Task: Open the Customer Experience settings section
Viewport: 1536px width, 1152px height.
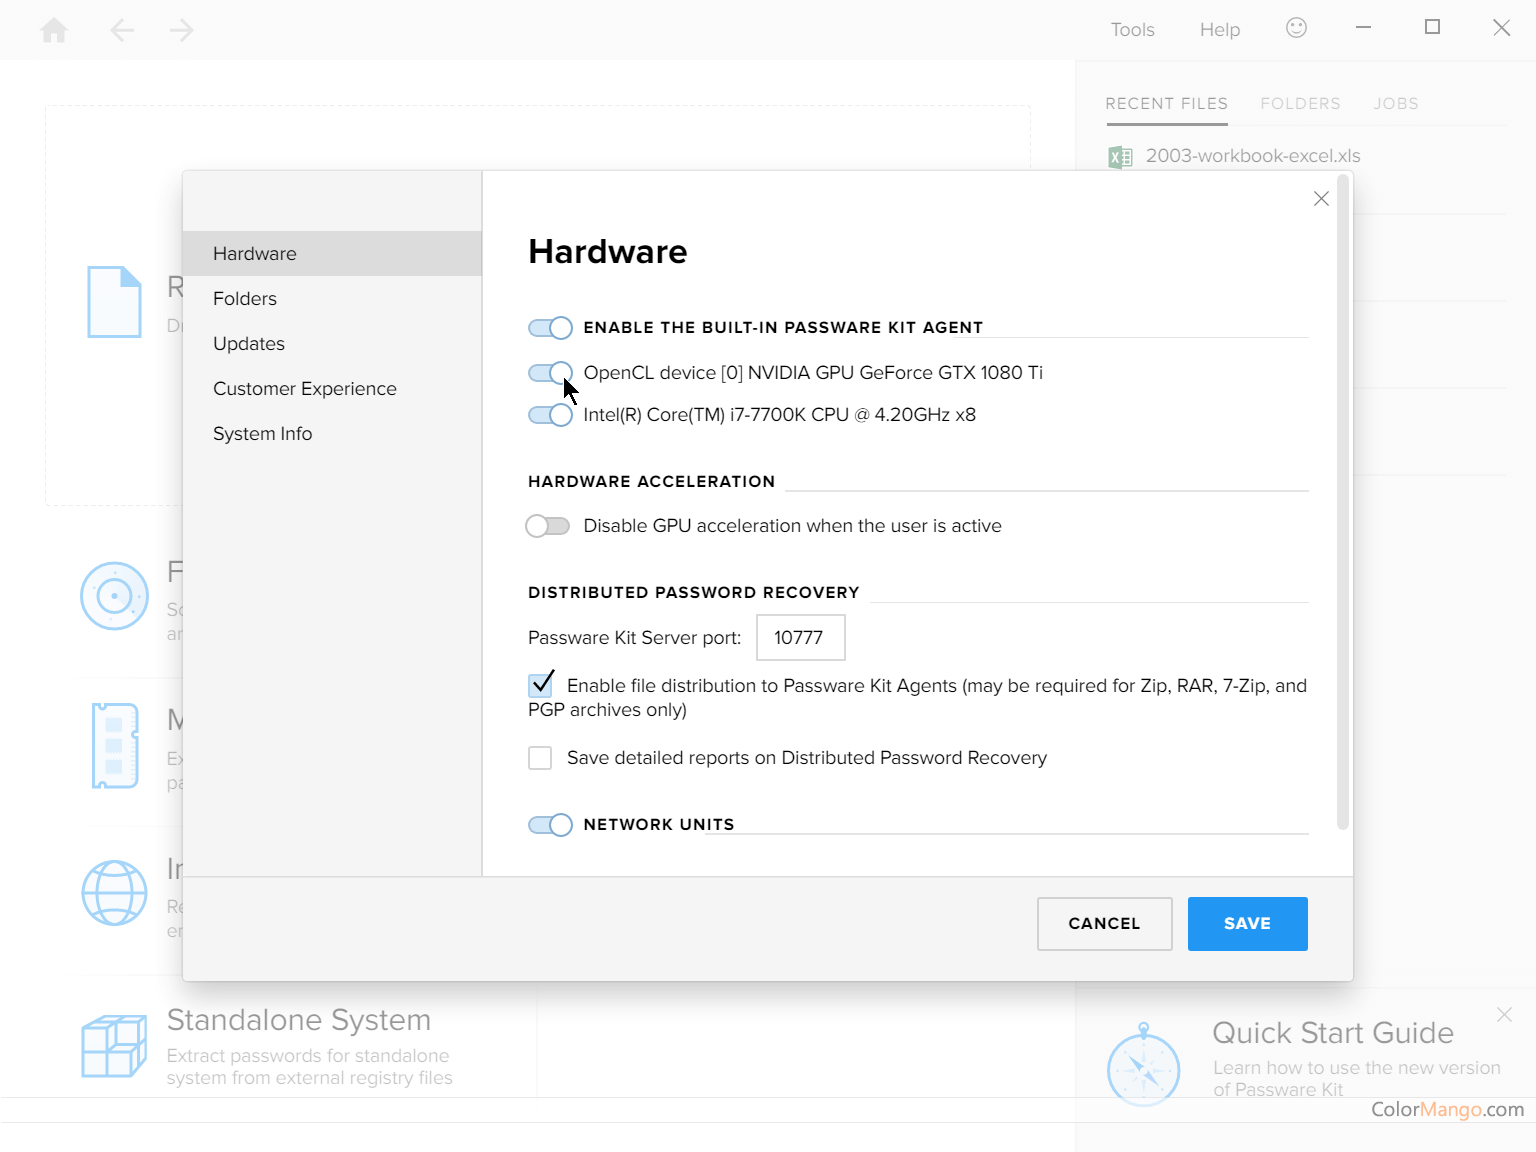Action: coord(332,389)
